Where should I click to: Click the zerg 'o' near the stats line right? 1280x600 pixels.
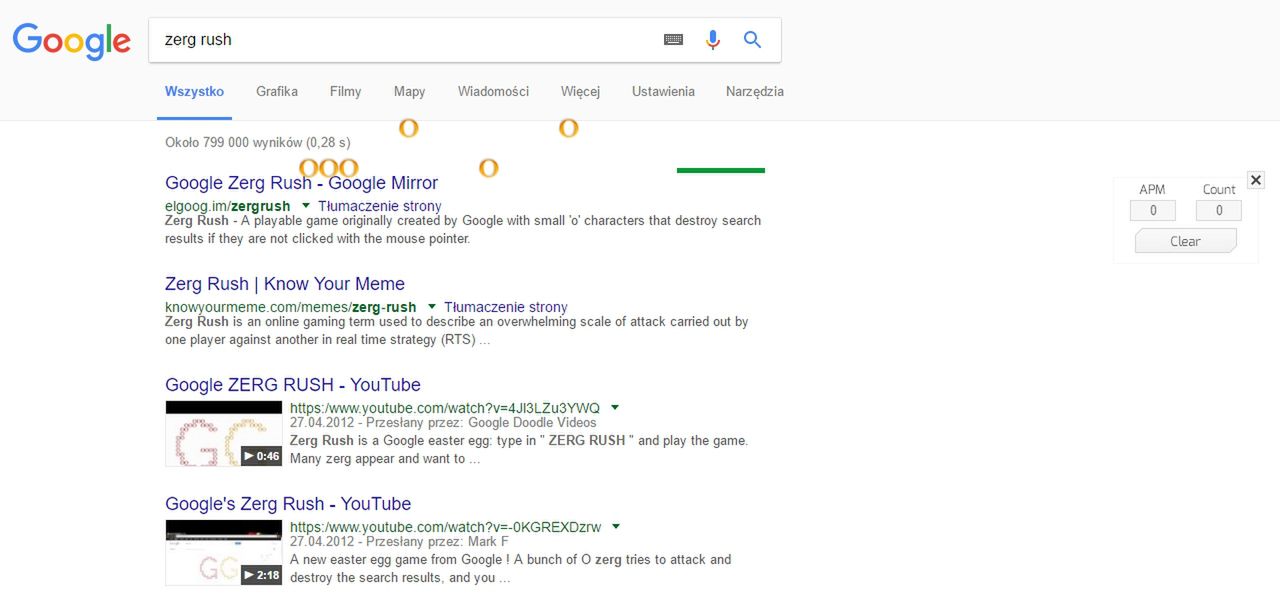pos(568,128)
